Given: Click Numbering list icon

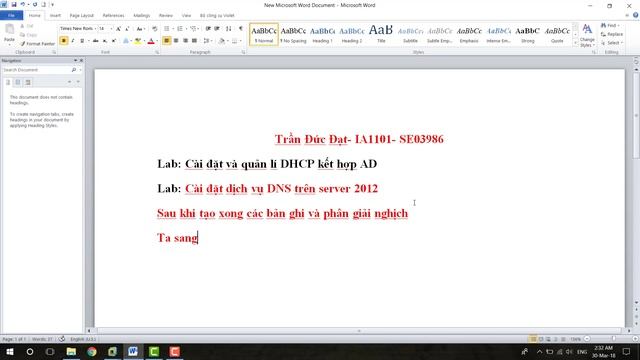Looking at the screenshot, I should [180, 29].
